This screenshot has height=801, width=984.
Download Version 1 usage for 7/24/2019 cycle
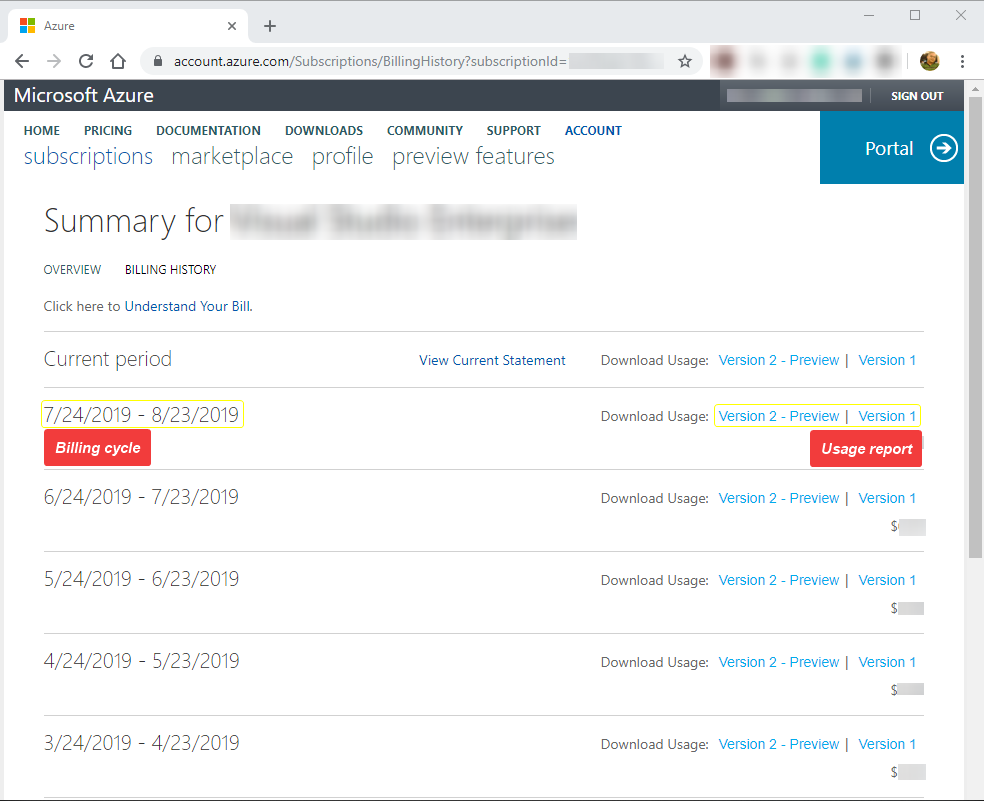coord(887,416)
